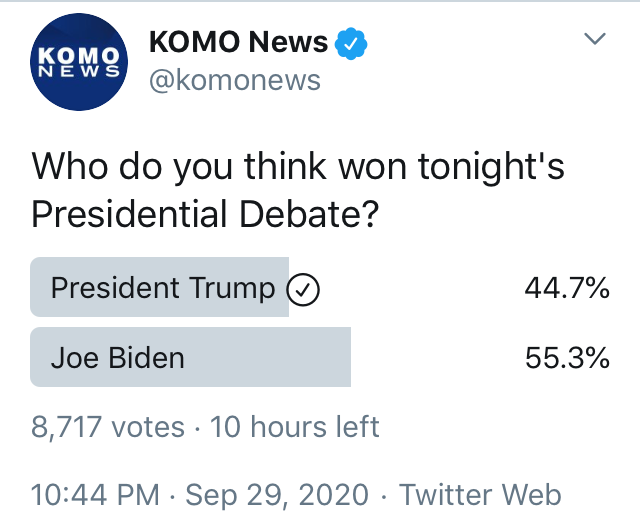Screen dimensions: 640x518
Task: Select the President Trump poll option text
Action: click(x=162, y=289)
